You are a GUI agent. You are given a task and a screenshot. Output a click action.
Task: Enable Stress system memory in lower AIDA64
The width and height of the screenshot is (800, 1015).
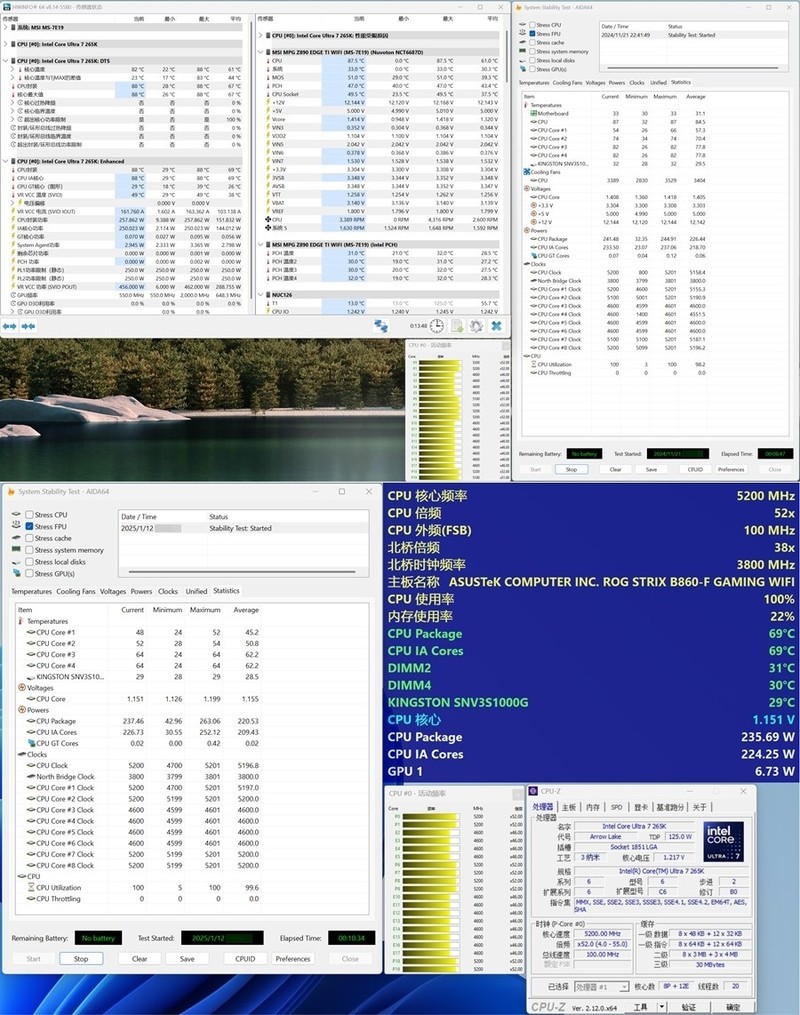29,550
